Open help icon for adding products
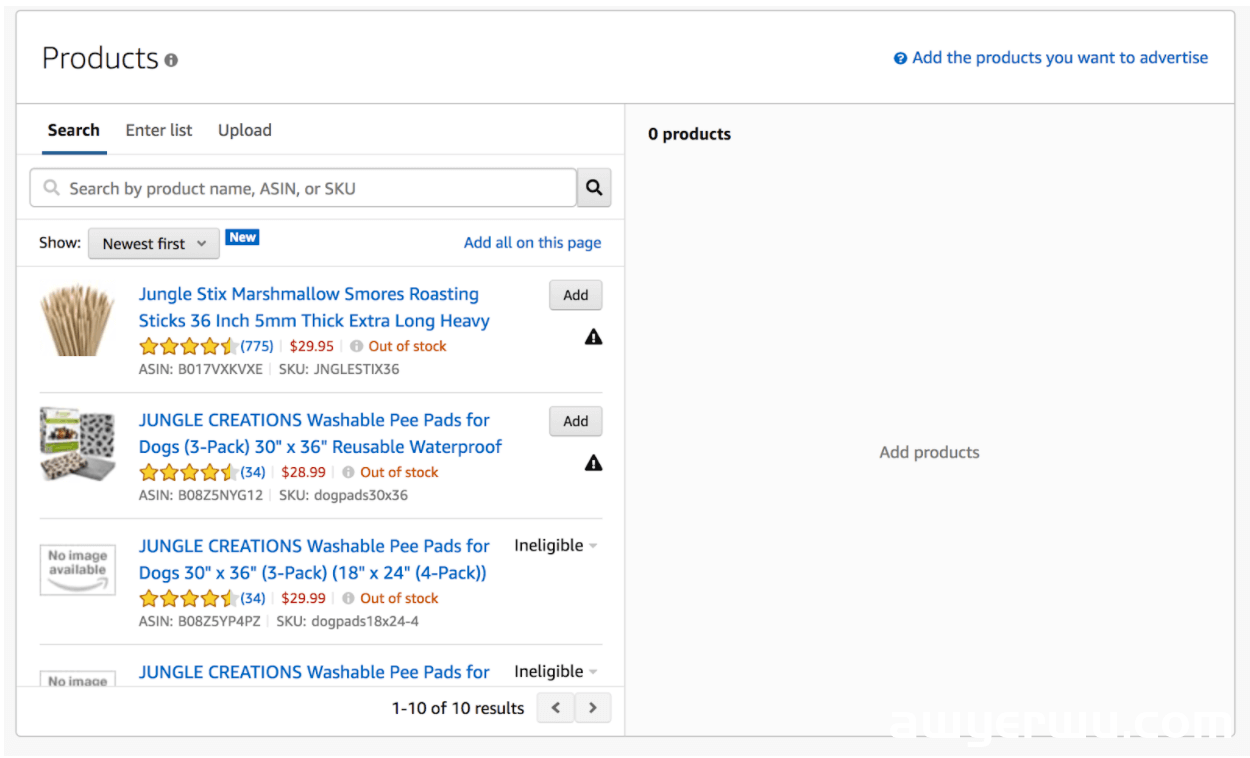Image resolution: width=1250 pixels, height=758 pixels. point(900,58)
